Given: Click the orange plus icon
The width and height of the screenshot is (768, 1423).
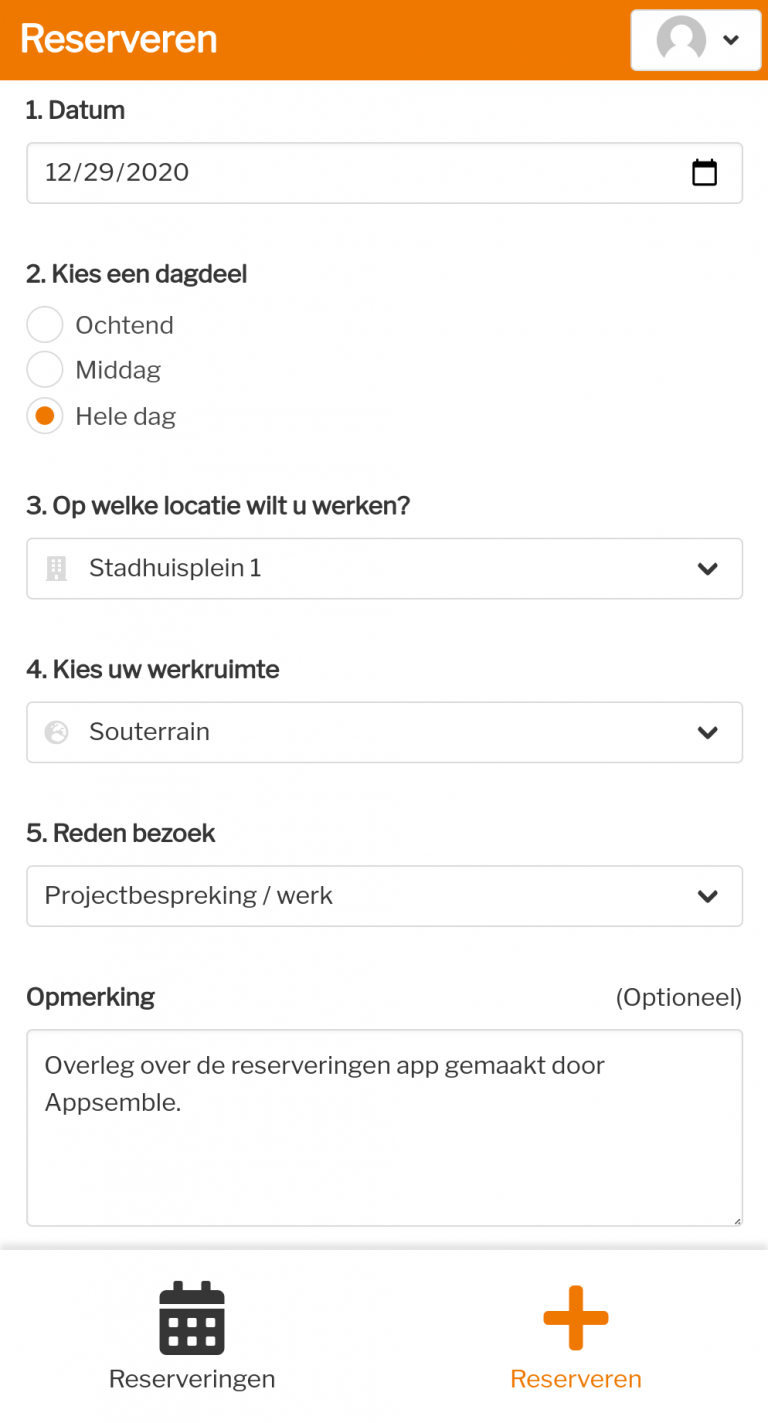Looking at the screenshot, I should (576, 1317).
